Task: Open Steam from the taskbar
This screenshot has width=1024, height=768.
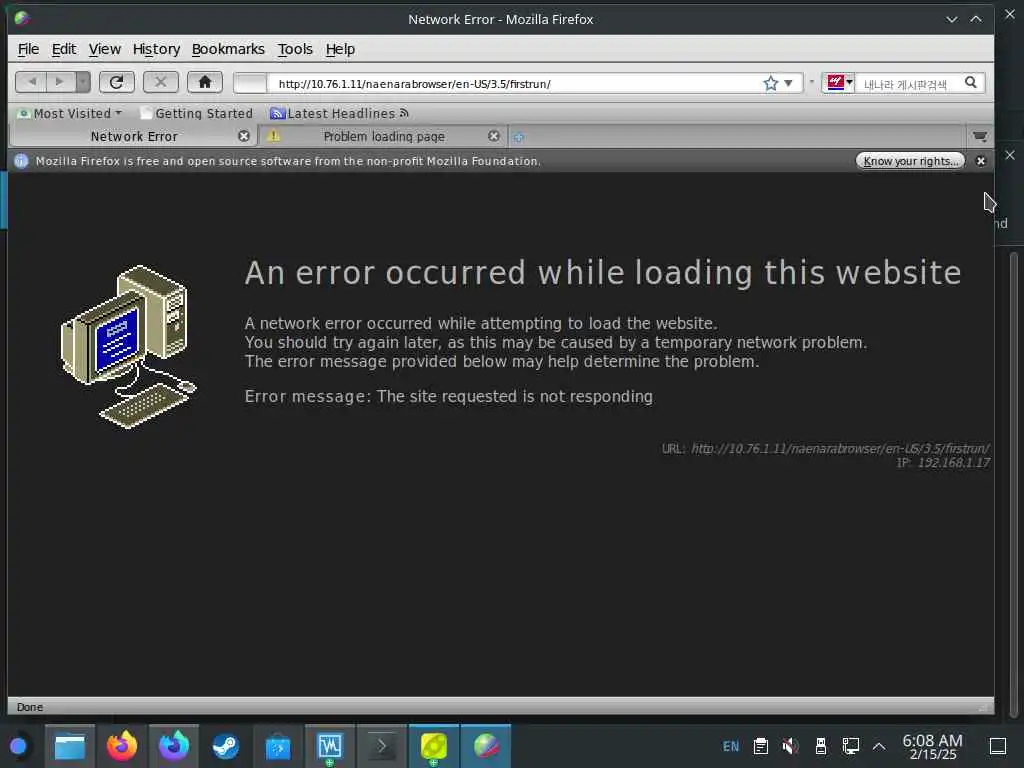Action: pos(225,746)
